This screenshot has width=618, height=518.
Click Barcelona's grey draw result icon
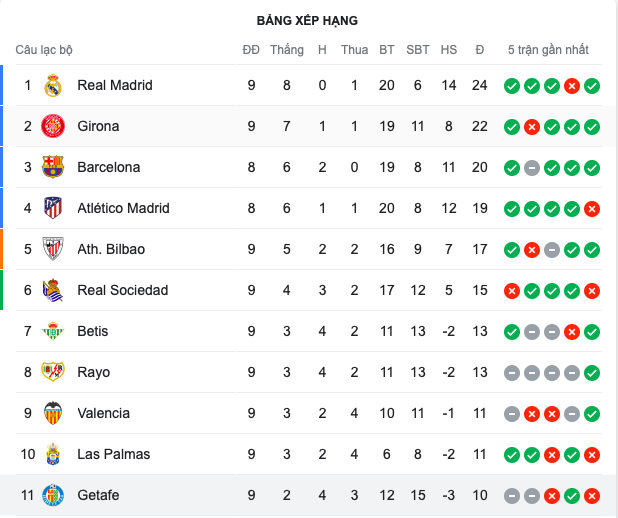[x=532, y=168]
